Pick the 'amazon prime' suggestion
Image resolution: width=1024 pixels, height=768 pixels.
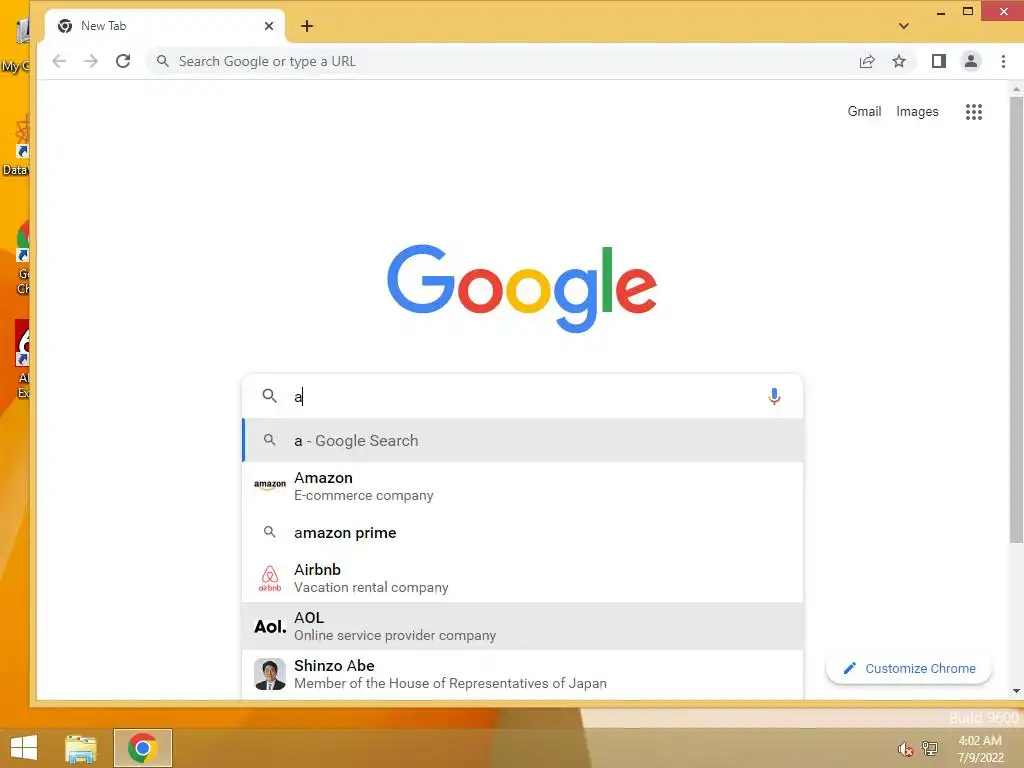point(522,532)
